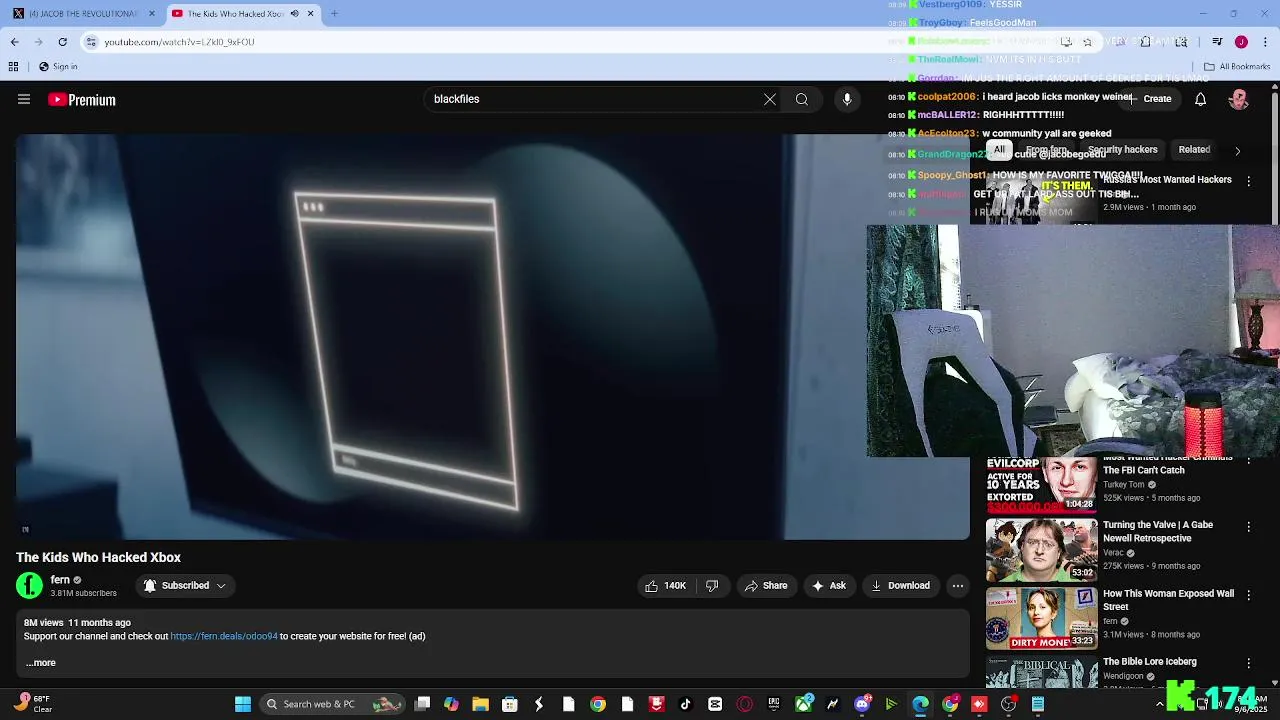Image resolution: width=1280 pixels, height=720 pixels.
Task: Open options for Turning the Valve video
Action: point(1248,527)
